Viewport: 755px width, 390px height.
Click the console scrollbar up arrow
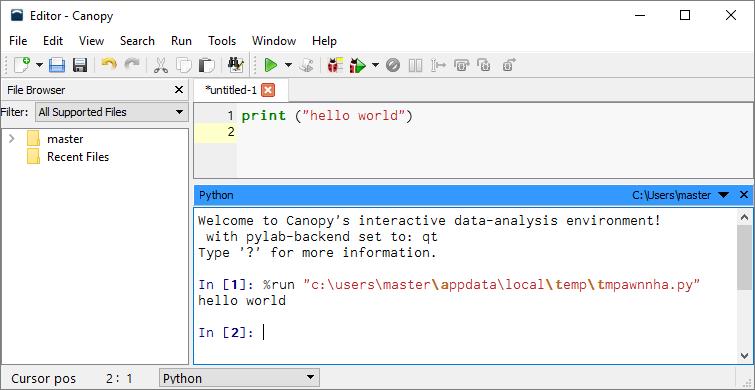tap(744, 217)
